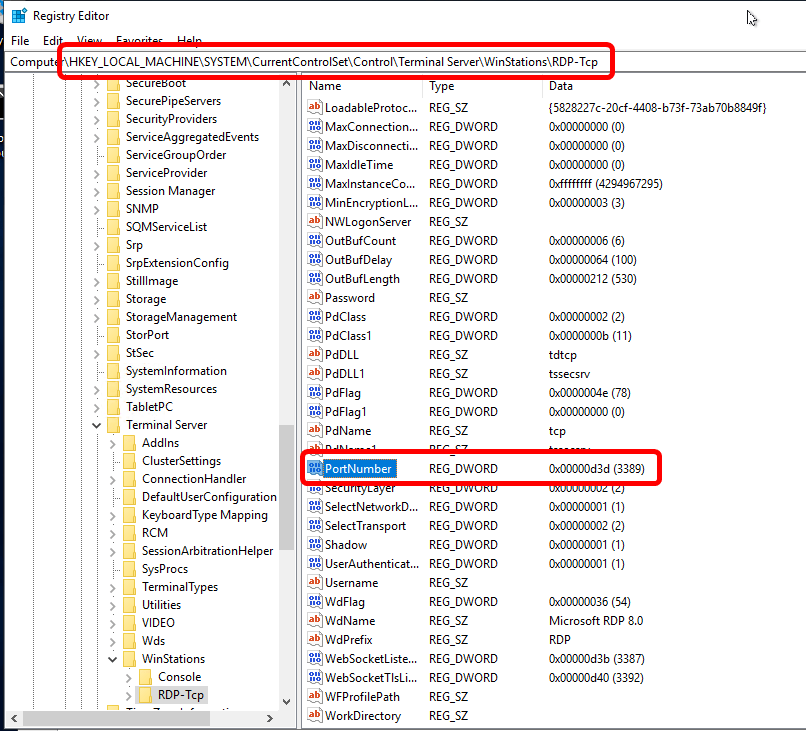
Task: Click the RDP-Tcp folder icon
Action: (145, 695)
